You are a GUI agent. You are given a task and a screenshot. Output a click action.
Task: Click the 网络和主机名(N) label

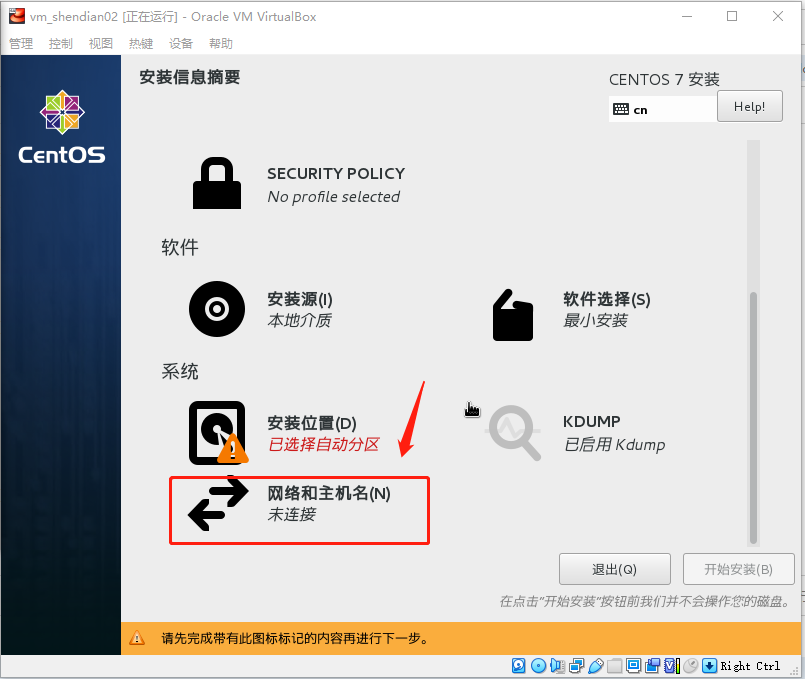click(x=329, y=493)
